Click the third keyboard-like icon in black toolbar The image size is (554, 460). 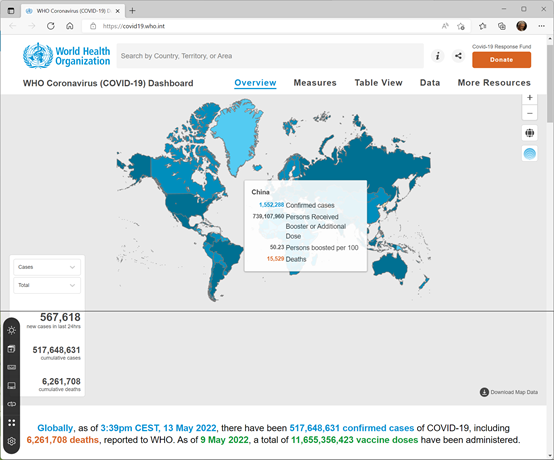click(12, 367)
